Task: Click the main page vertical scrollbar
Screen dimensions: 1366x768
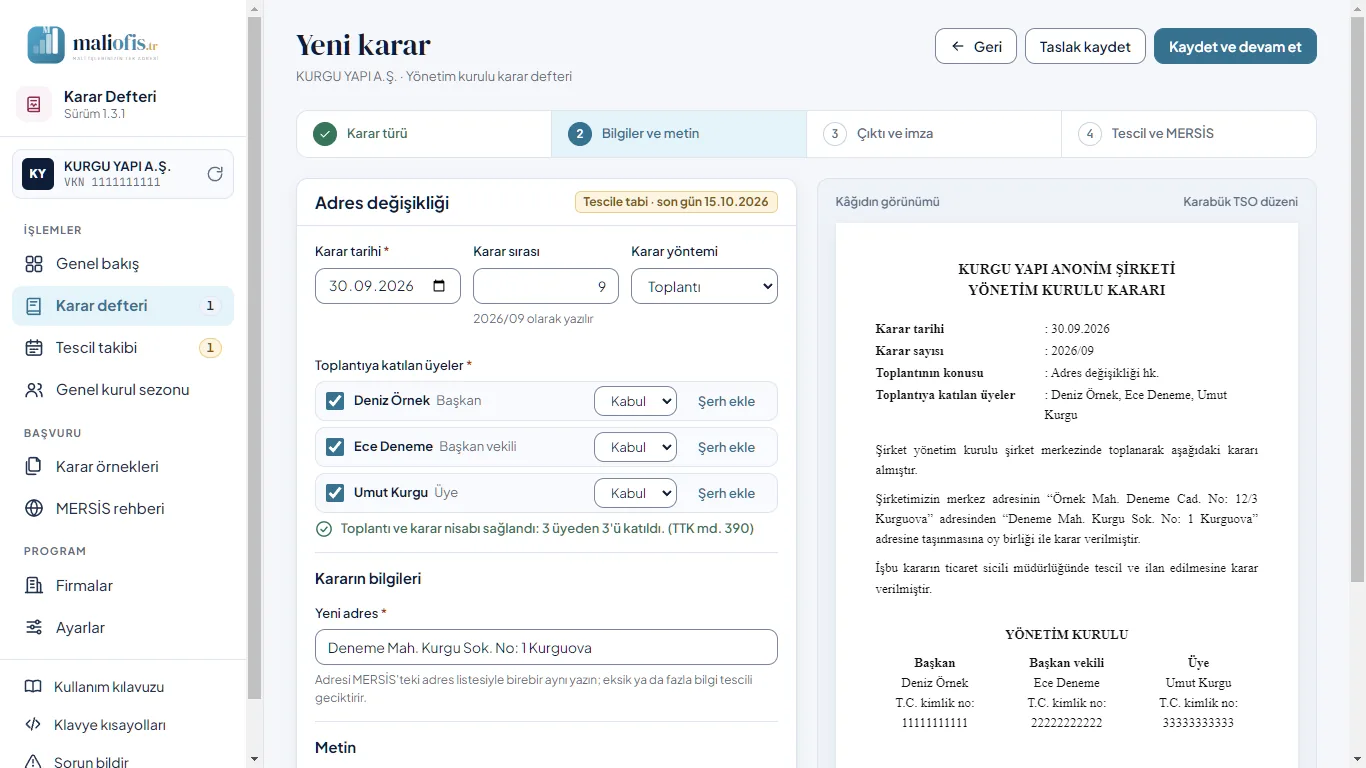Action: (x=1357, y=300)
